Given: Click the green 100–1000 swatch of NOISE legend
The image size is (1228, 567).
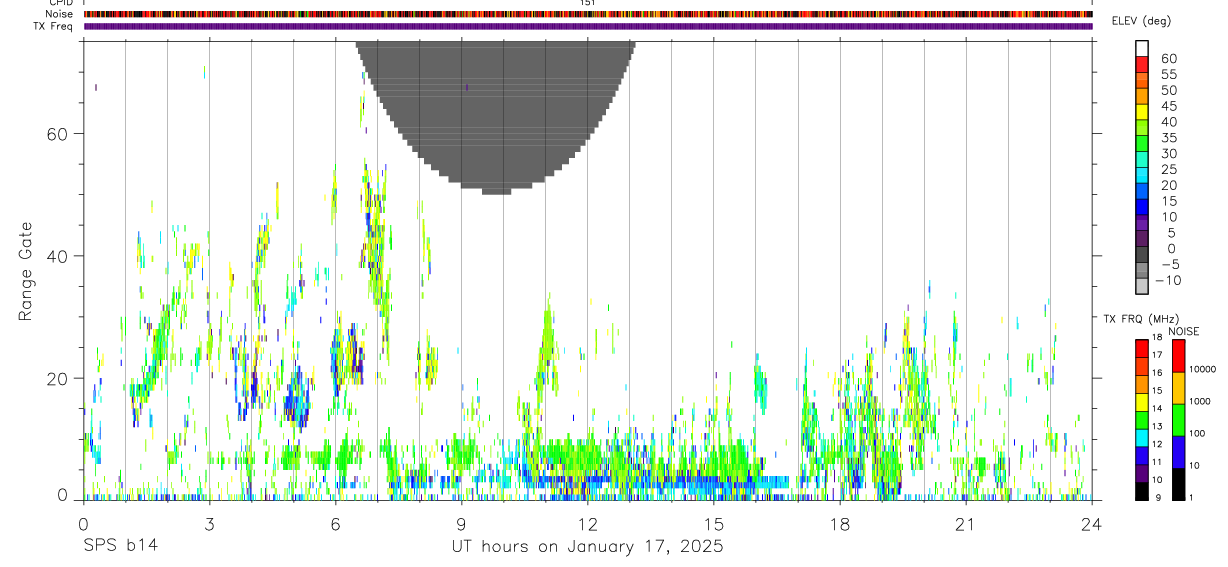Looking at the screenshot, I should [1179, 420].
